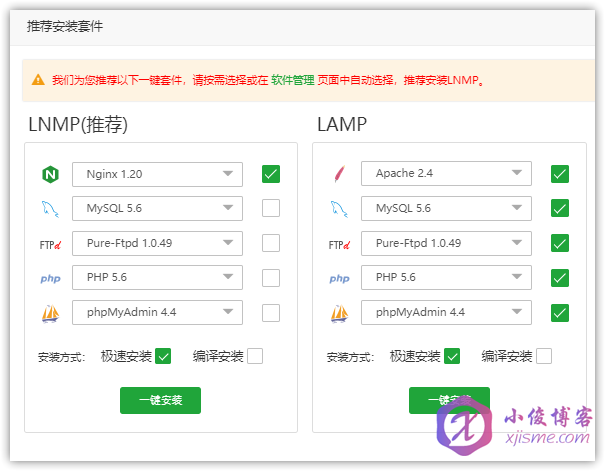Viewport: 605px width, 471px height.
Task: Click the LNMP(推荐) heading
Action: coord(78,125)
